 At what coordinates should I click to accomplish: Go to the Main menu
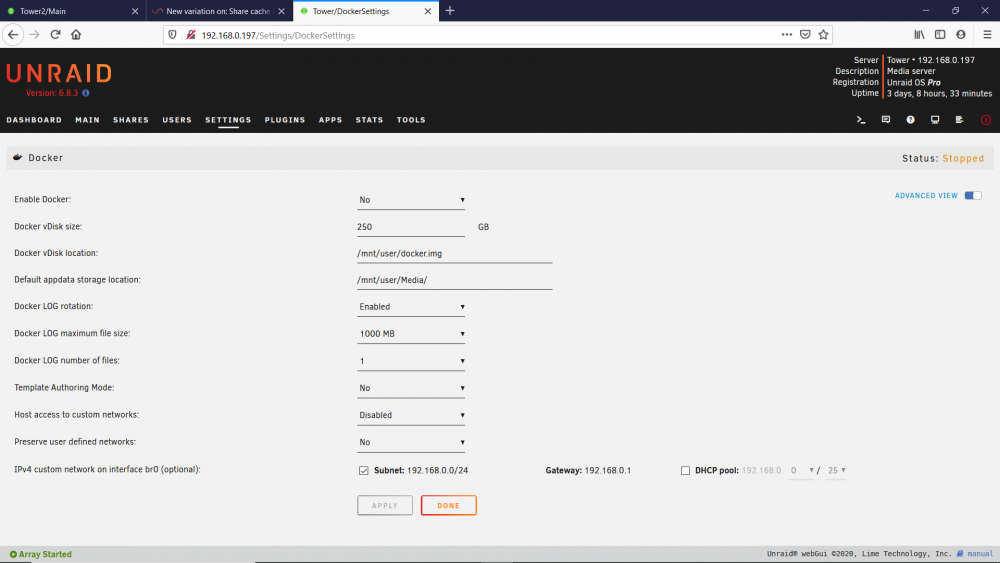click(x=87, y=120)
